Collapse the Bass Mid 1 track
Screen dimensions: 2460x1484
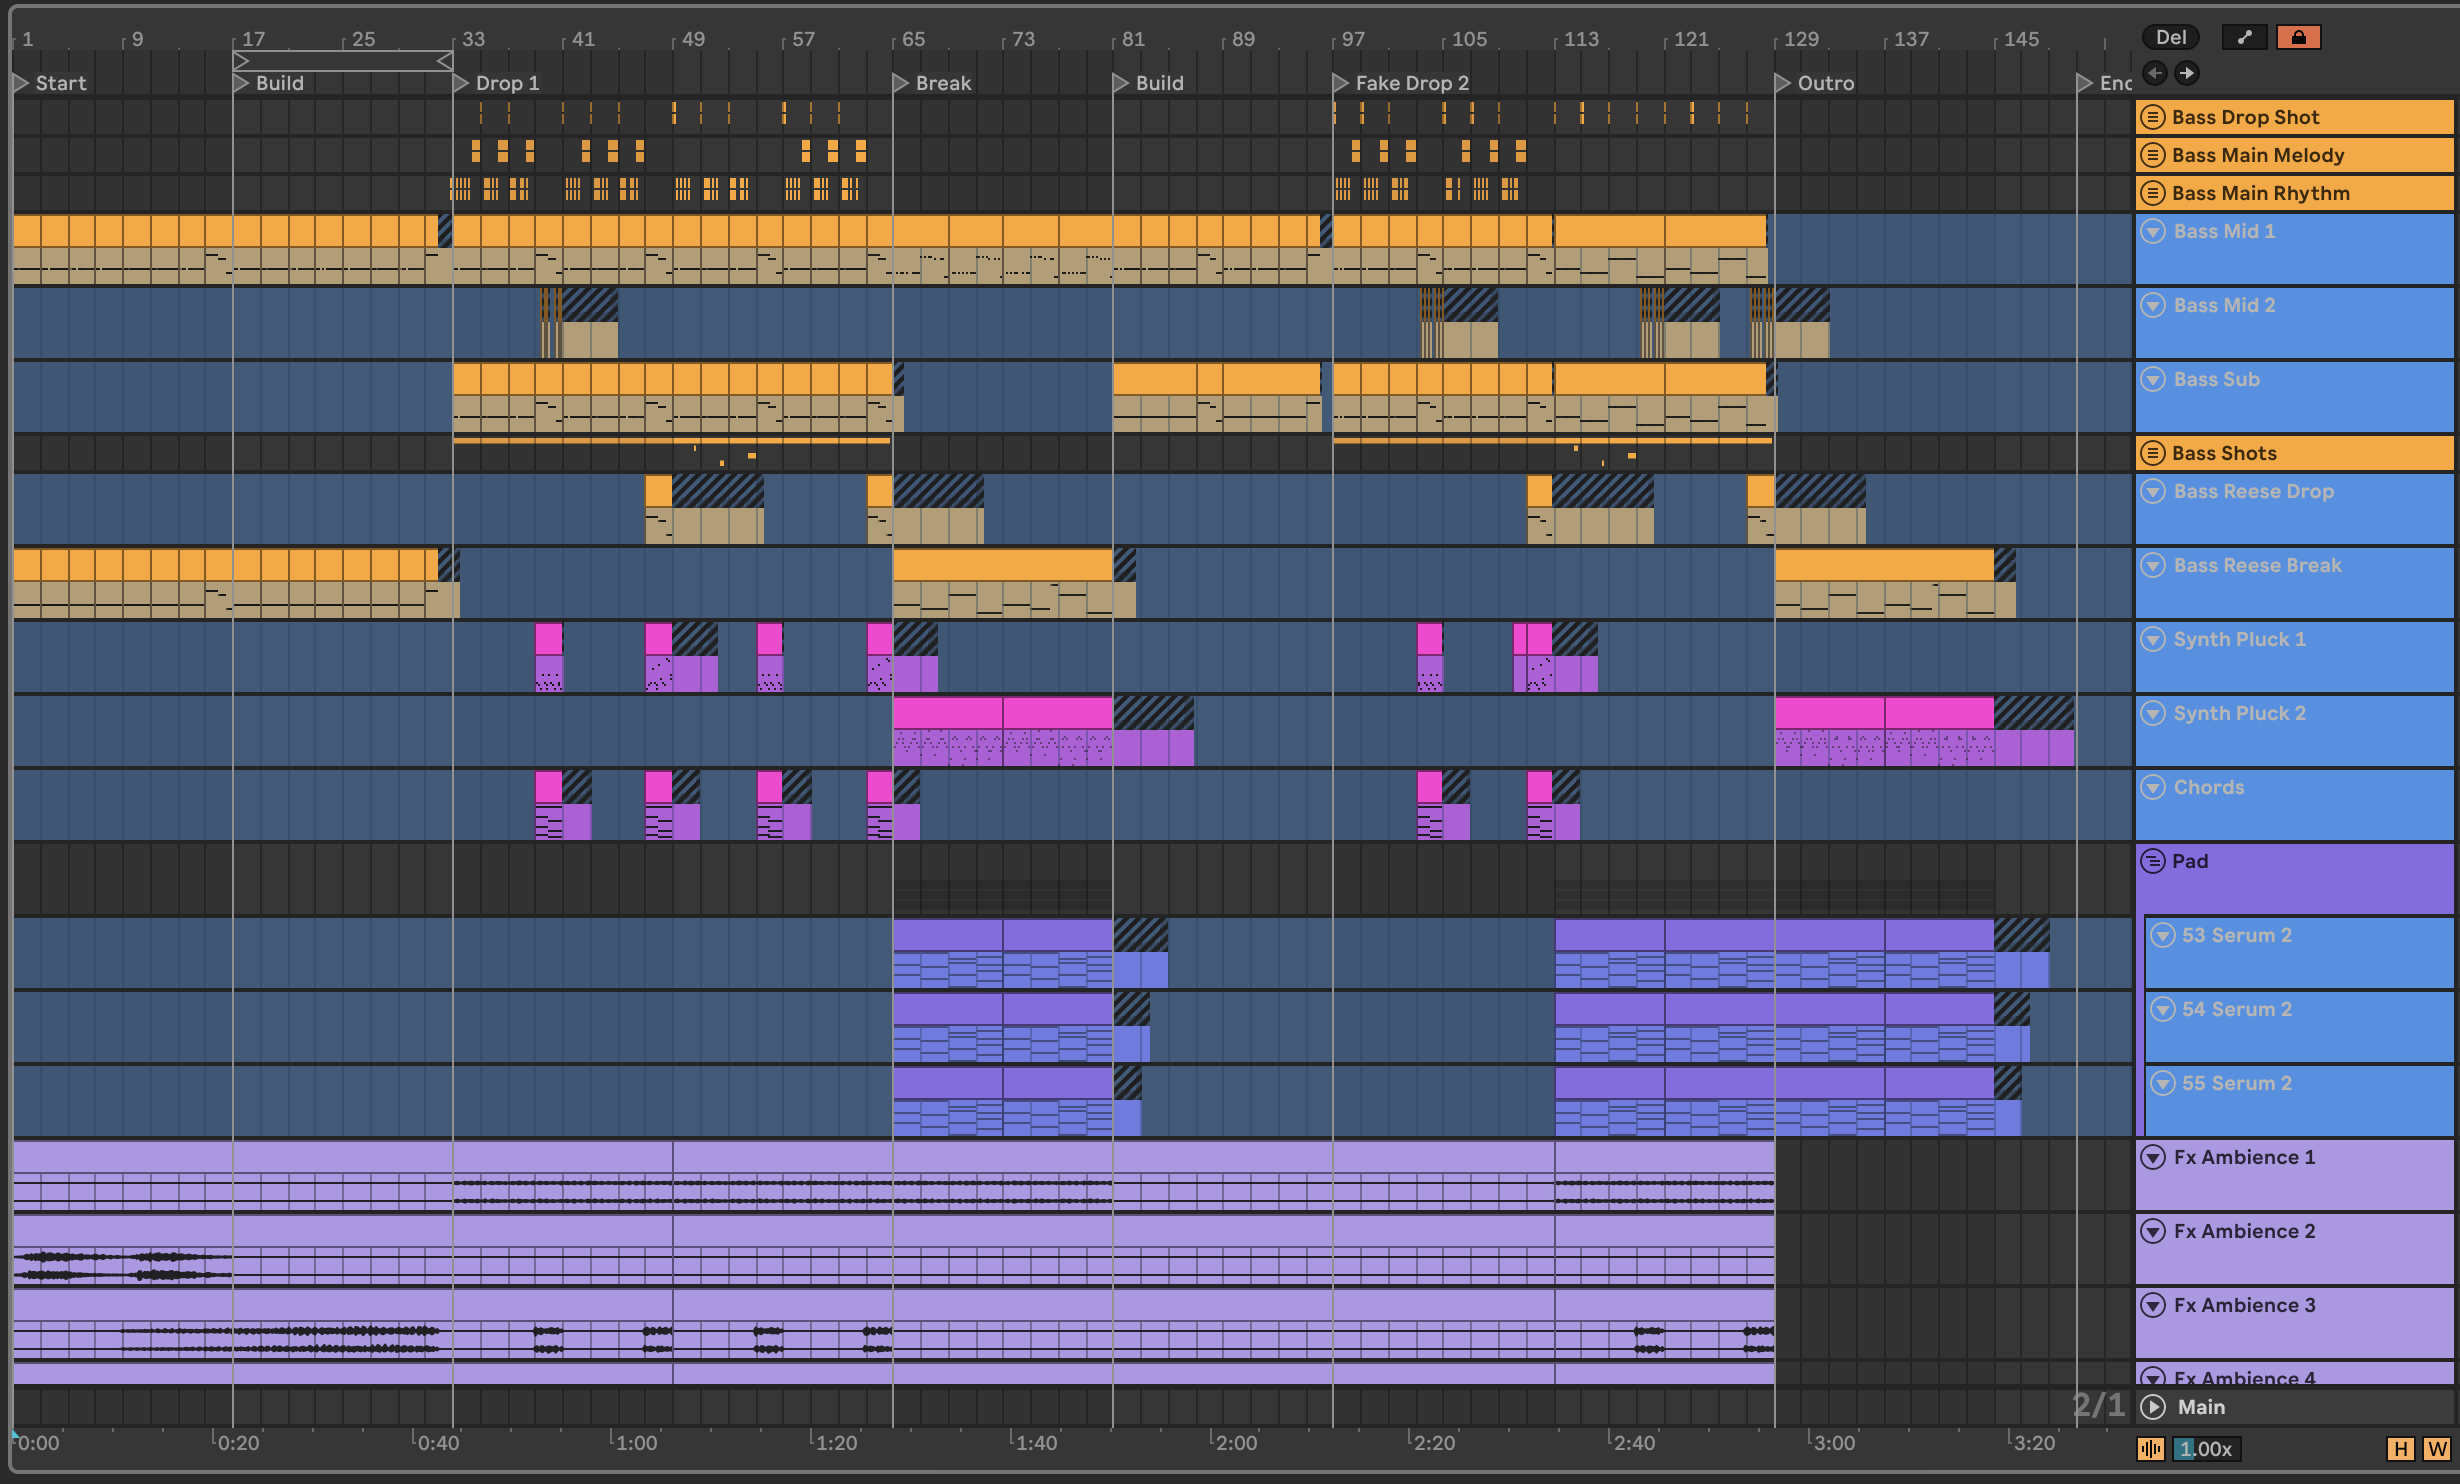coord(2153,231)
